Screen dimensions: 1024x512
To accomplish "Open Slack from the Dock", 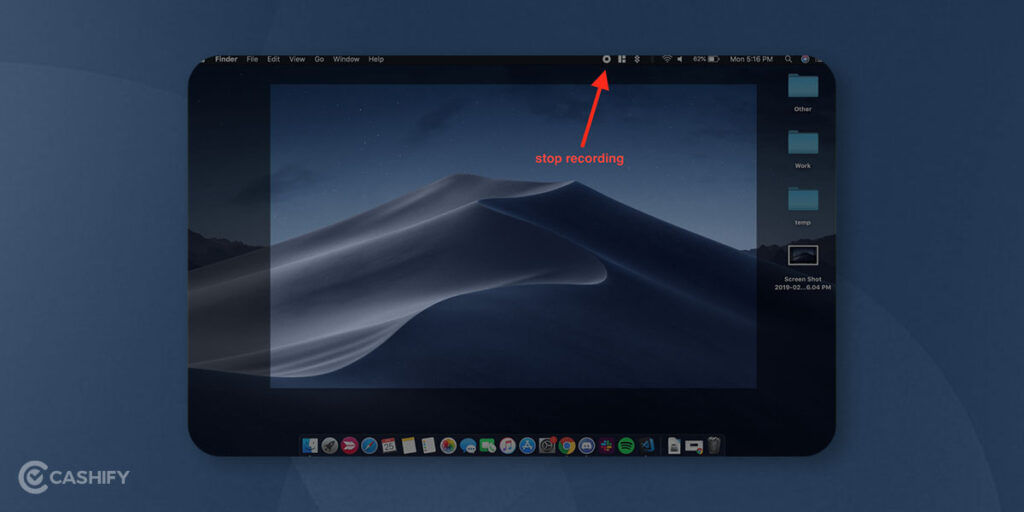I will coord(607,445).
